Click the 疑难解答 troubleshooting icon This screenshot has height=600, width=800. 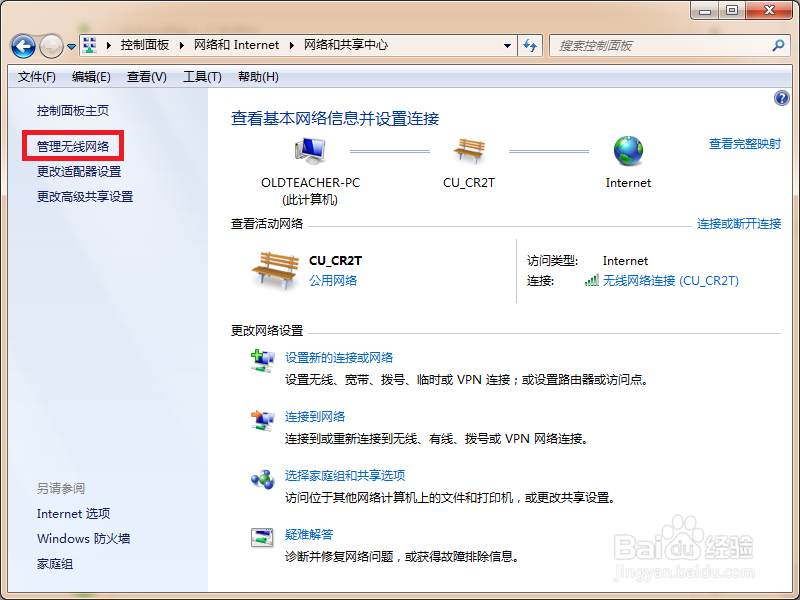(x=262, y=538)
